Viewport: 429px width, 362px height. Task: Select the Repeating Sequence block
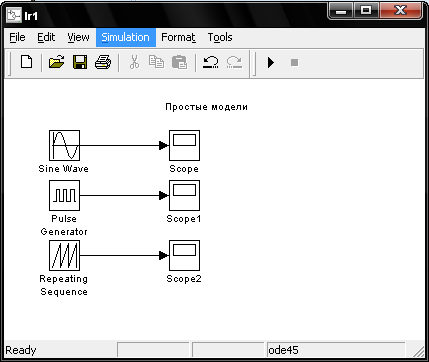pos(64,256)
